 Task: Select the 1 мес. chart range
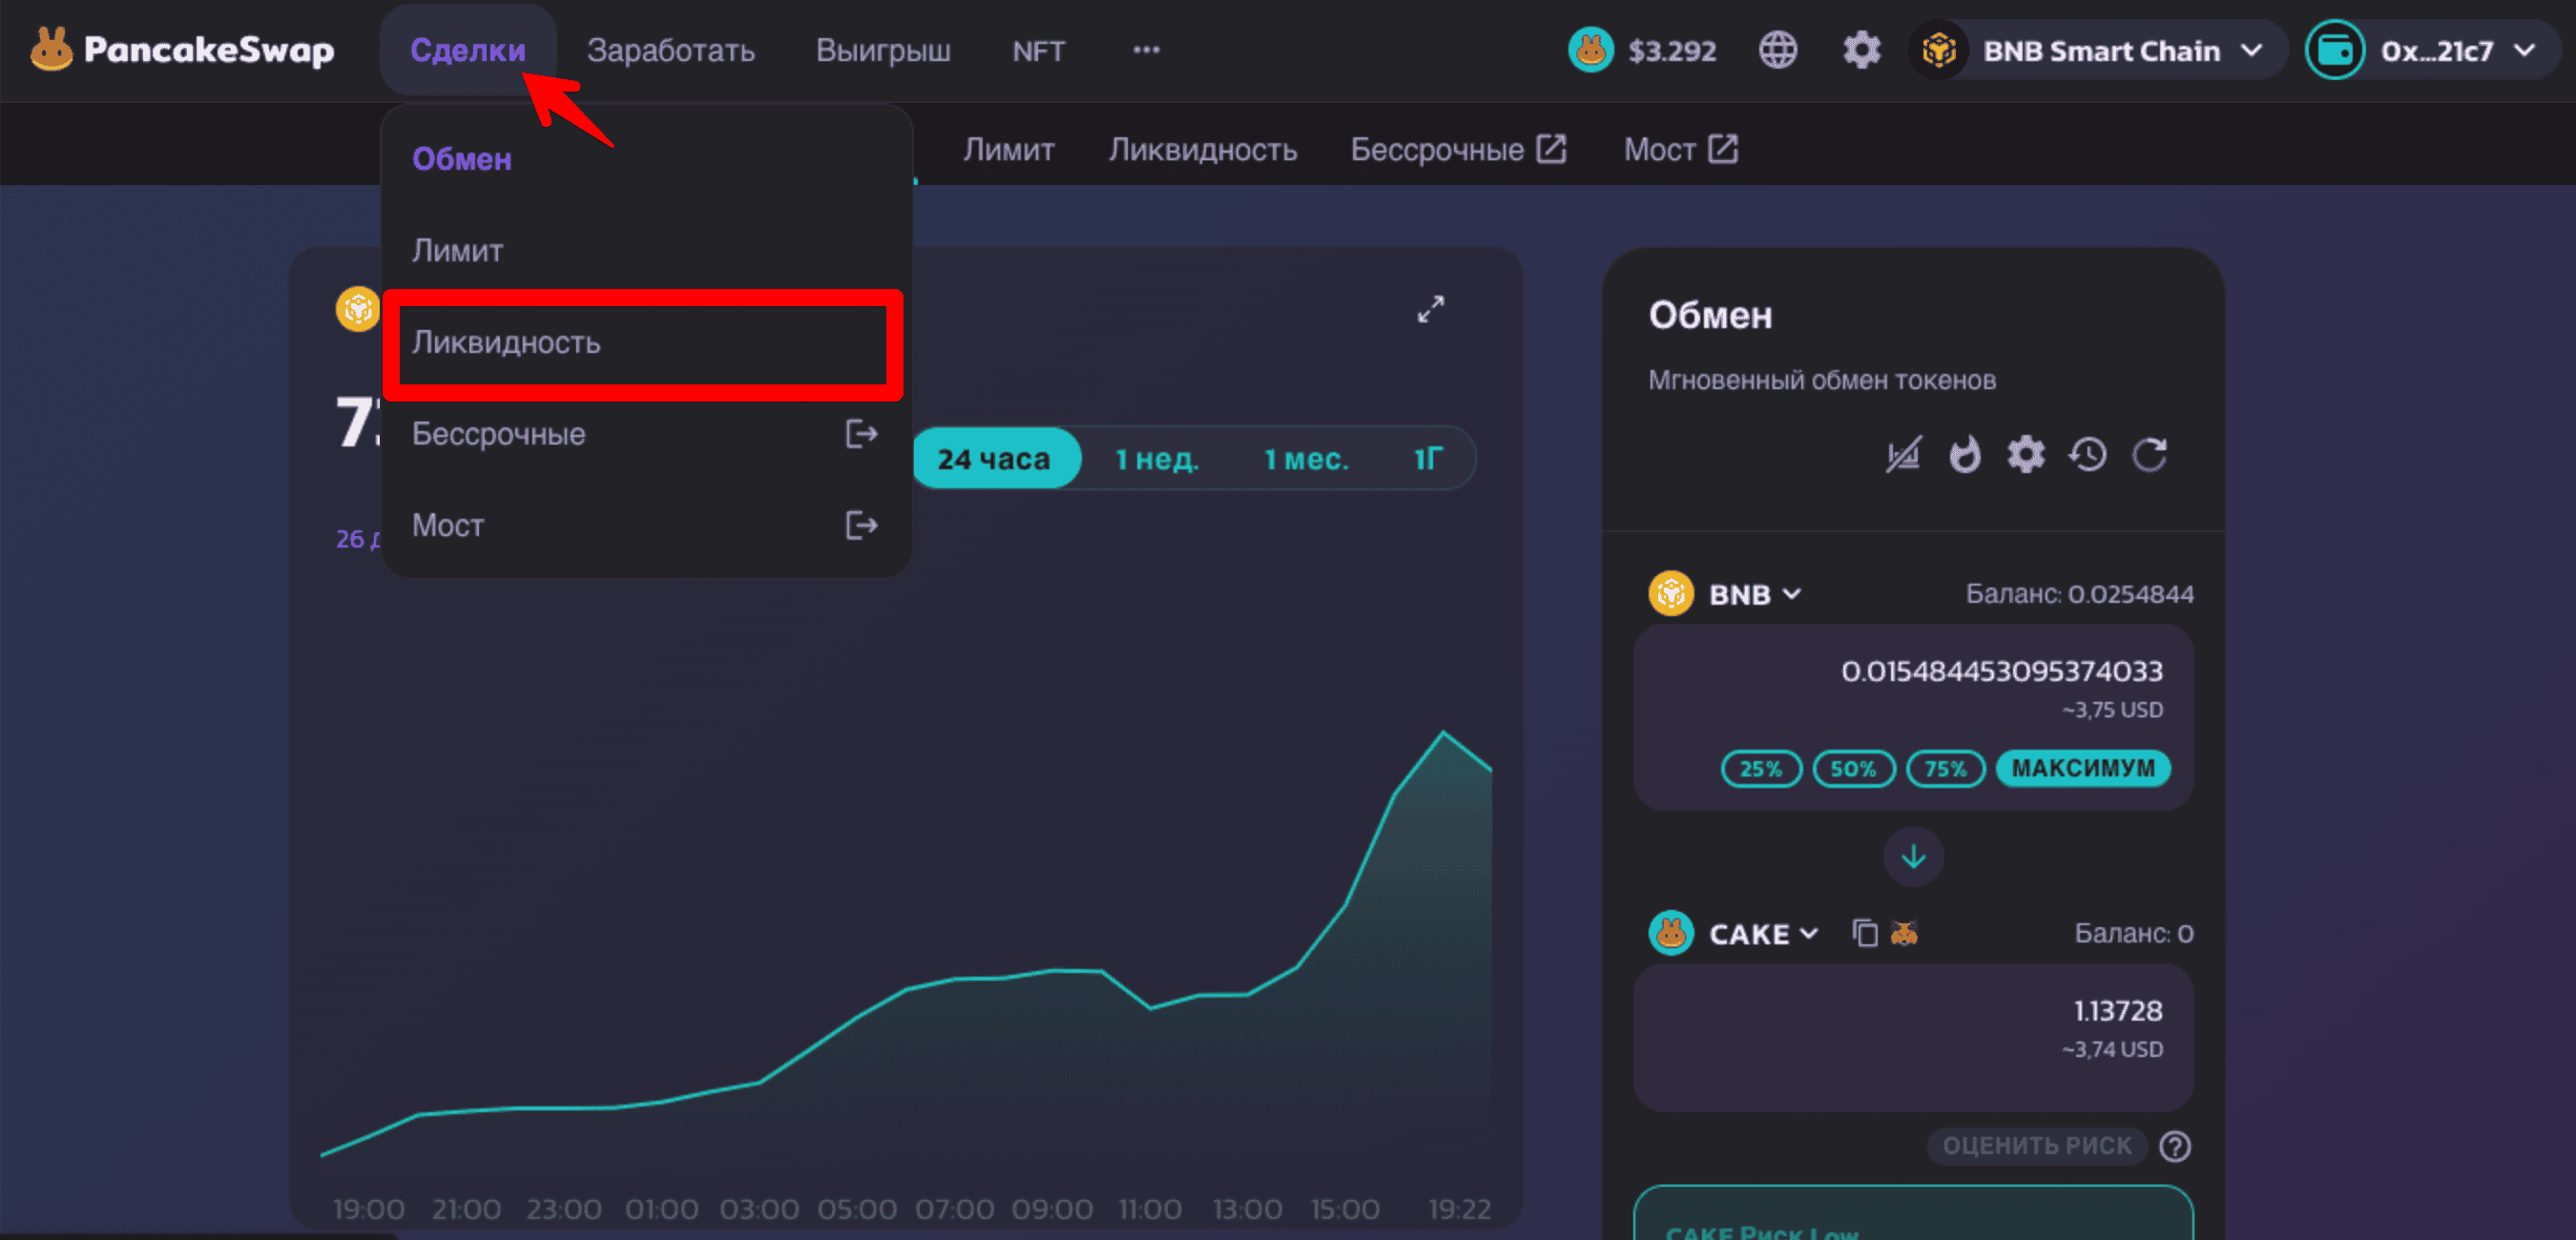pyautogui.click(x=1306, y=459)
